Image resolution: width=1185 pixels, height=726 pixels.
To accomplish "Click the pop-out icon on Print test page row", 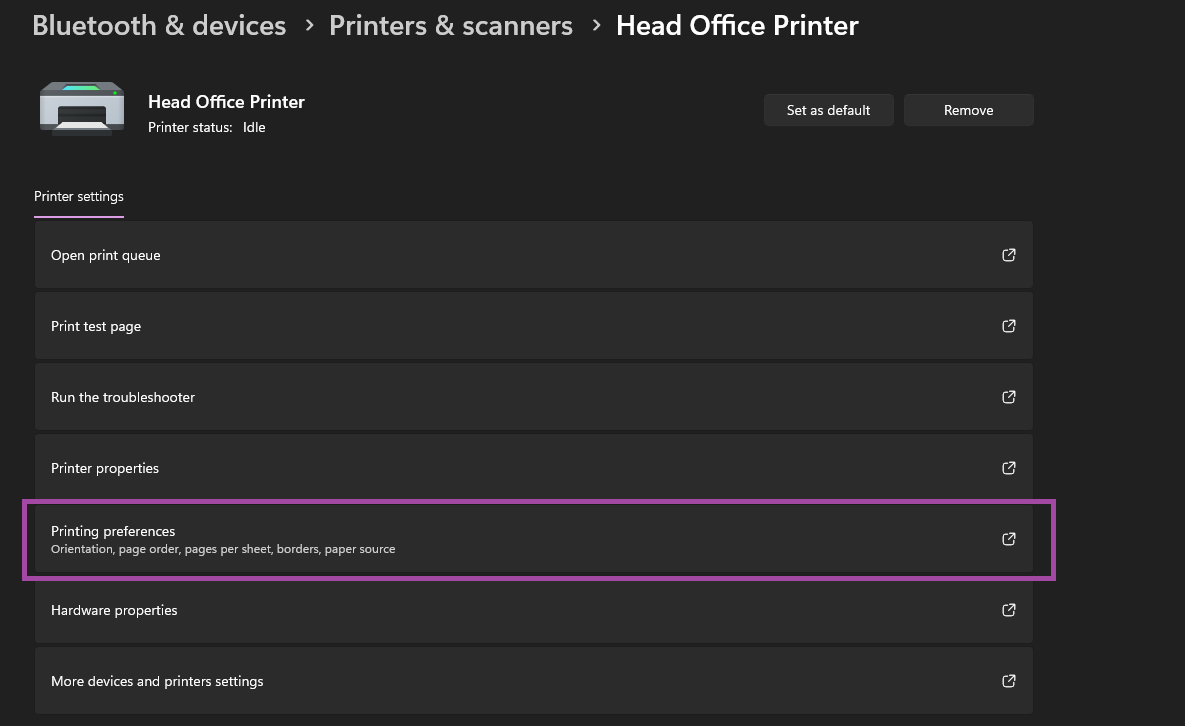I will pos(1008,326).
